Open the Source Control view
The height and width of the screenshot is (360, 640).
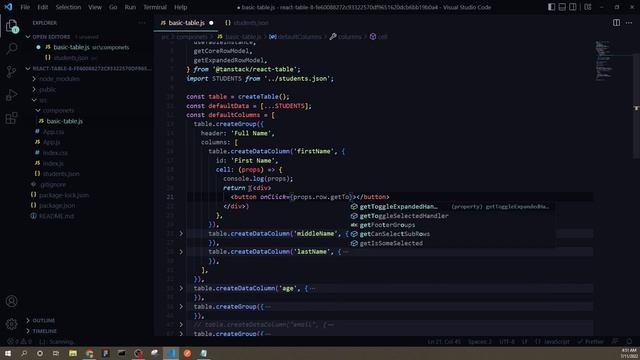click(12, 72)
